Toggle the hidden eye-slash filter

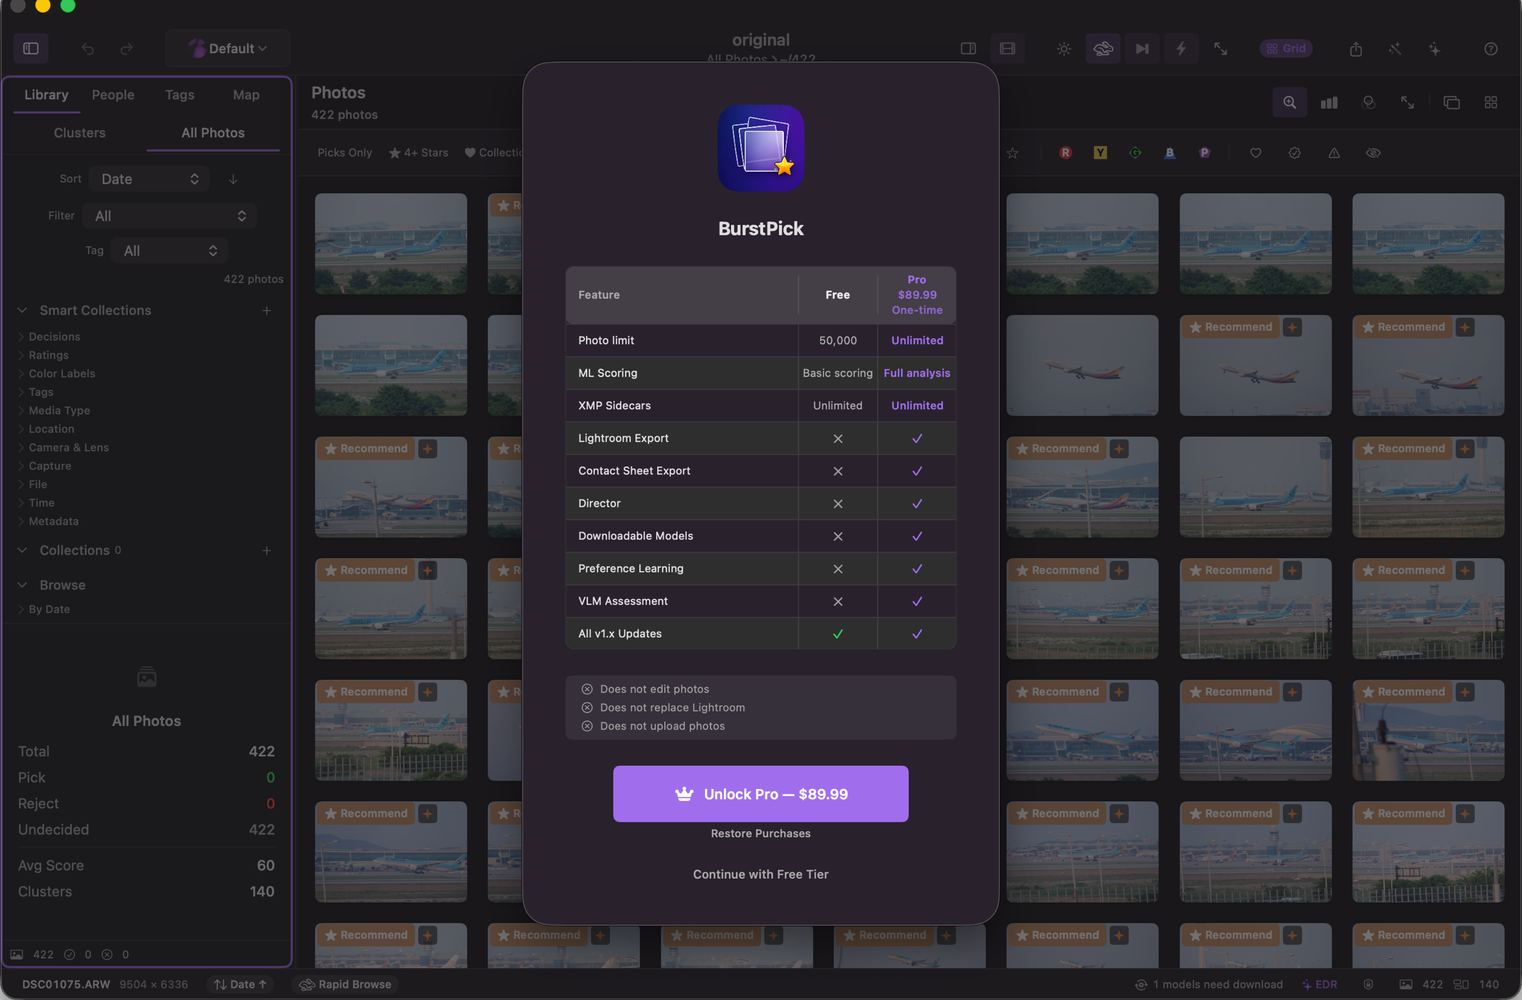[1373, 153]
